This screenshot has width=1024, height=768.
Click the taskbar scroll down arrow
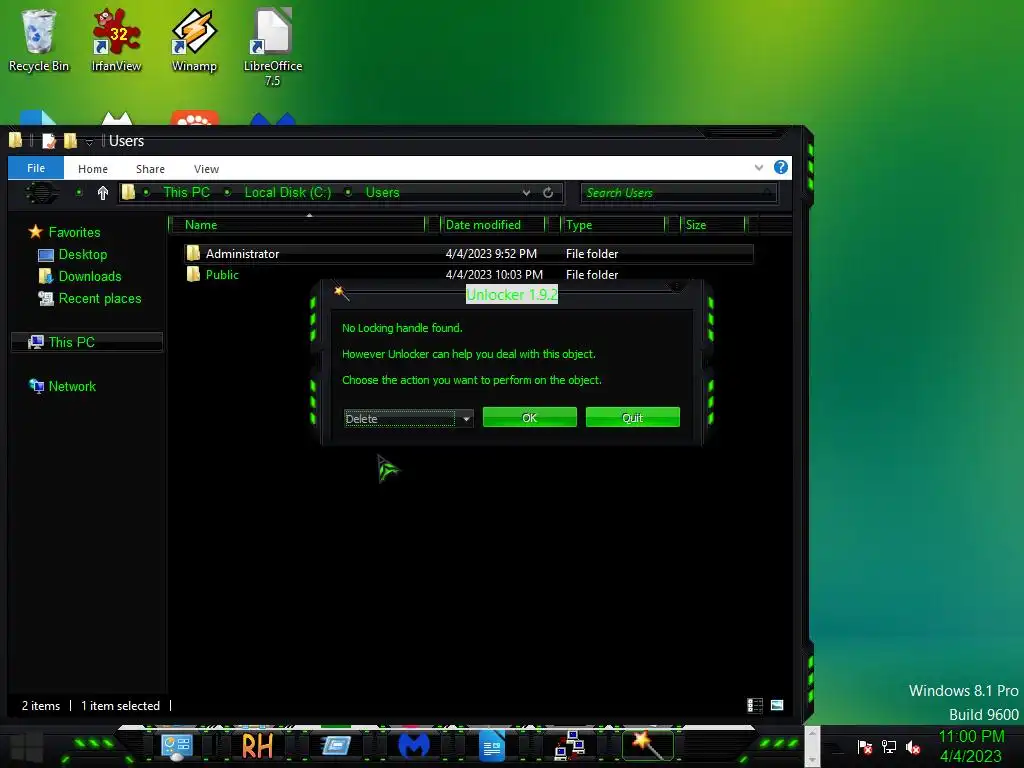click(812, 761)
